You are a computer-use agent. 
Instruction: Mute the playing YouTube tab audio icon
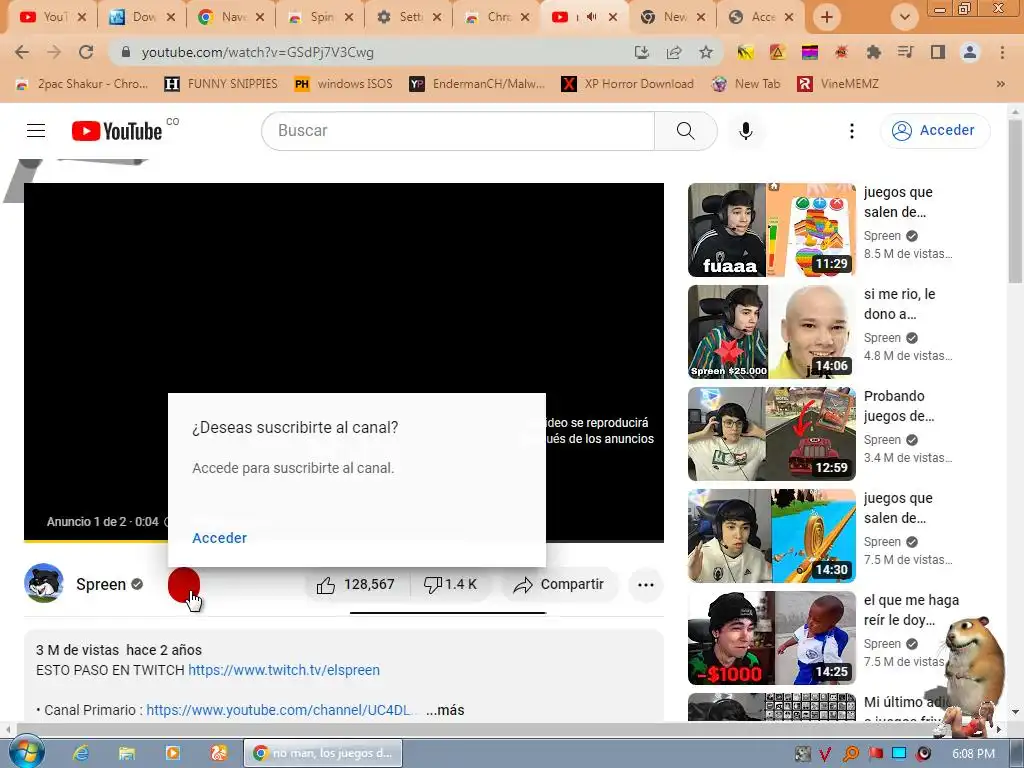[x=591, y=17]
